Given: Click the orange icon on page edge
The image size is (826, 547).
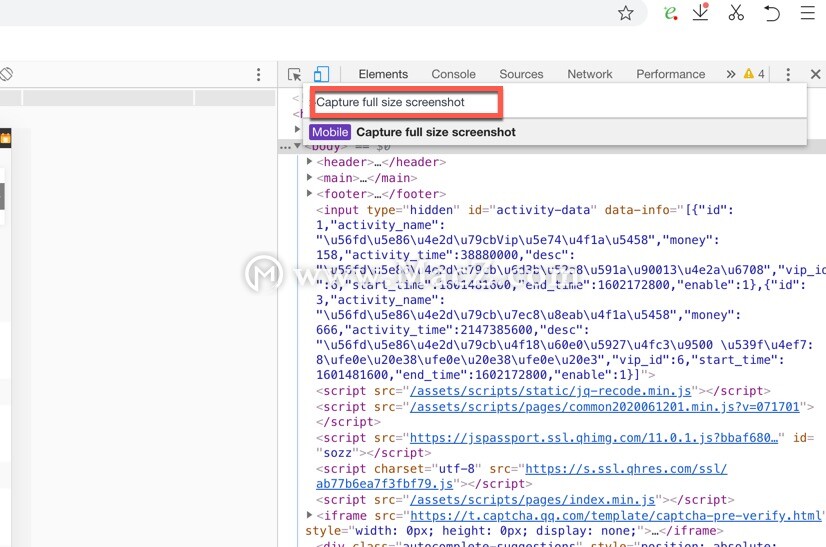Looking at the screenshot, I should coord(5,139).
